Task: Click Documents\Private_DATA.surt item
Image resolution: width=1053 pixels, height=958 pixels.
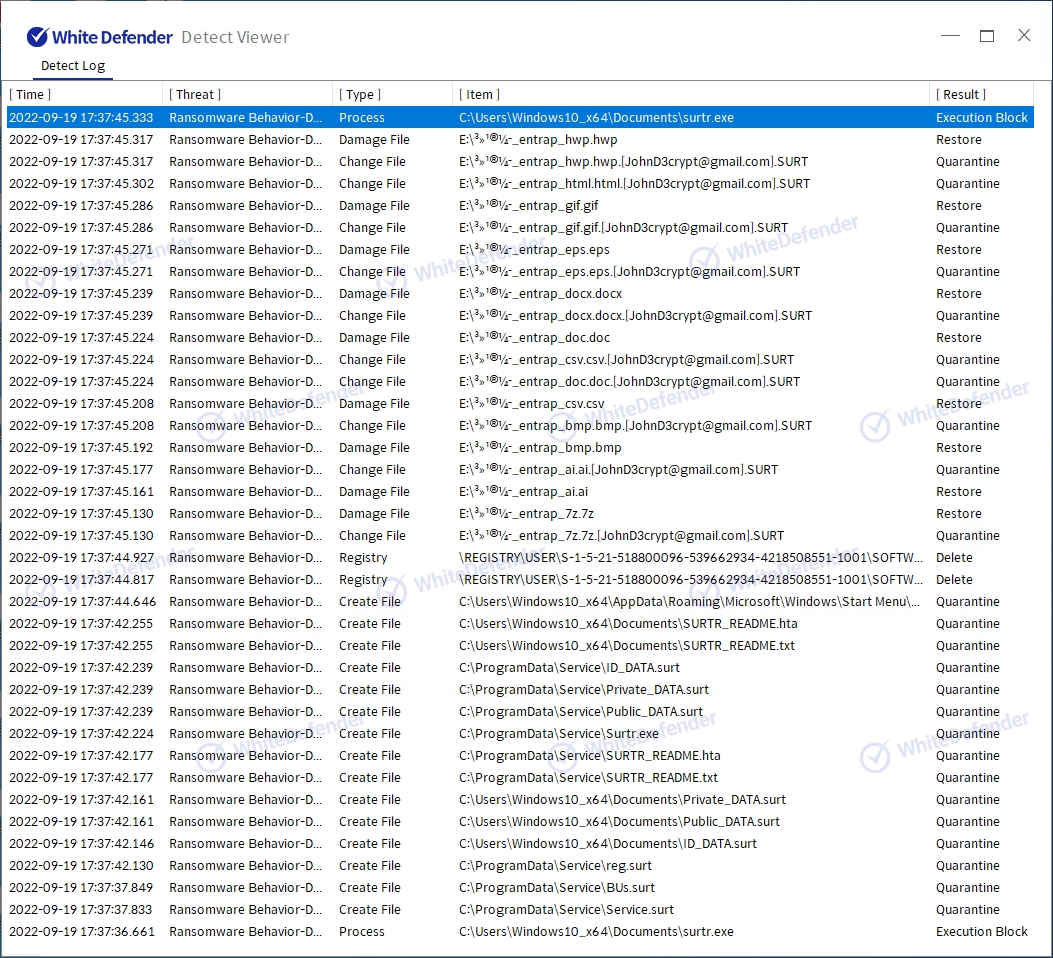Action: click(x=622, y=800)
